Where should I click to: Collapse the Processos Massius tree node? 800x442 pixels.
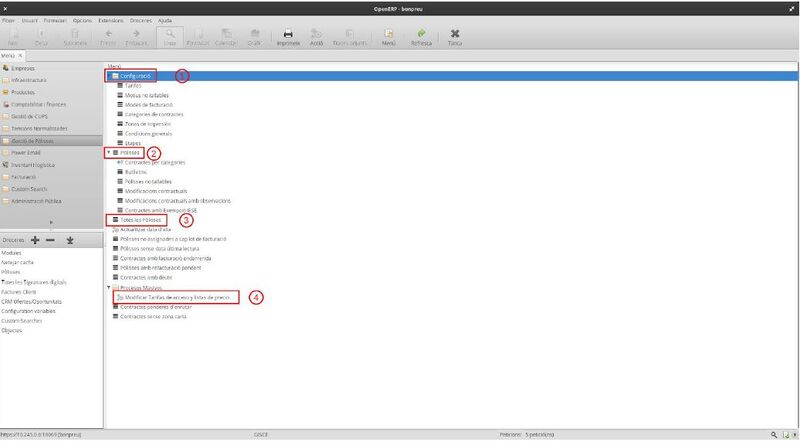pyautogui.click(x=108, y=287)
